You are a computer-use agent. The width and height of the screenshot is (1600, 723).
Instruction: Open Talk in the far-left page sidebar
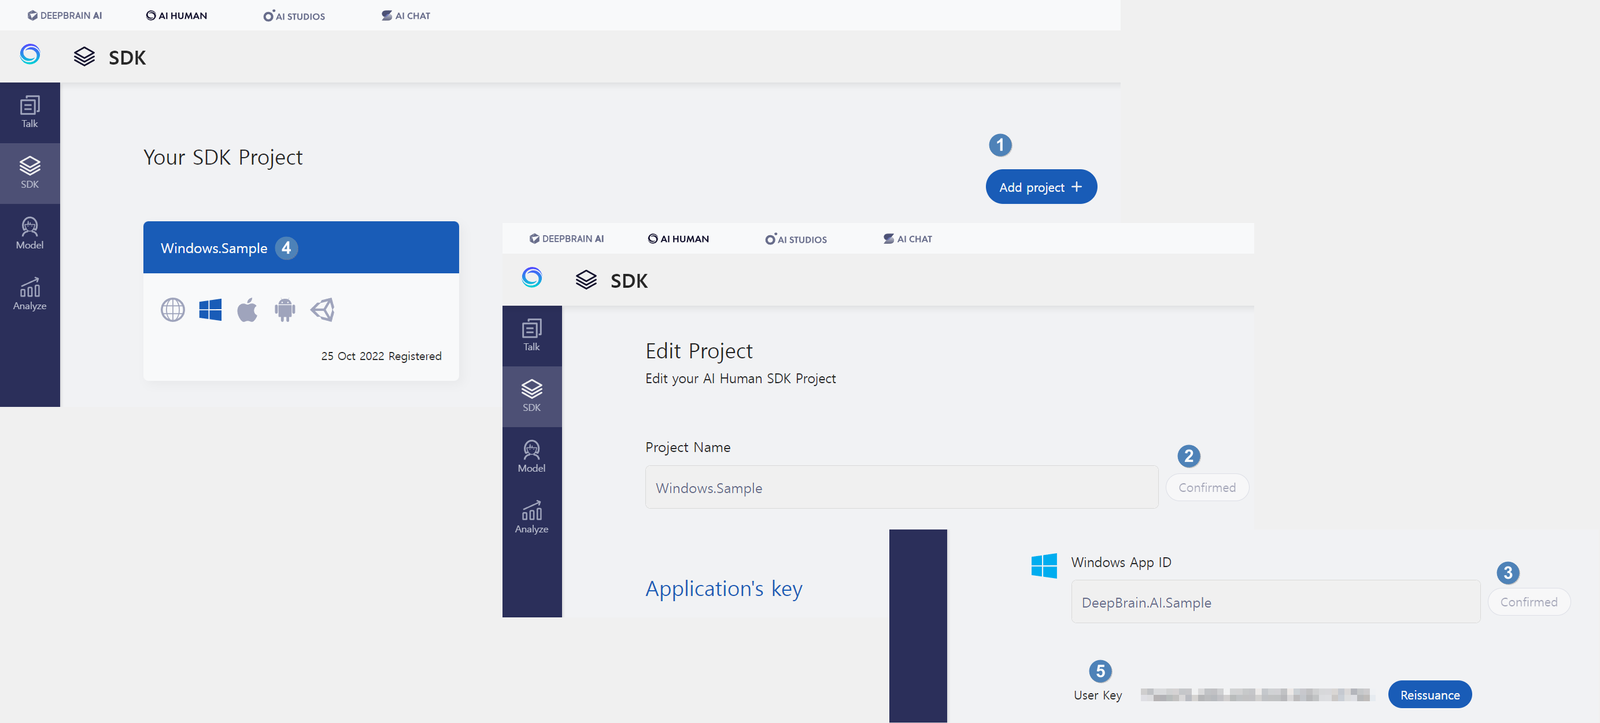[x=30, y=112]
